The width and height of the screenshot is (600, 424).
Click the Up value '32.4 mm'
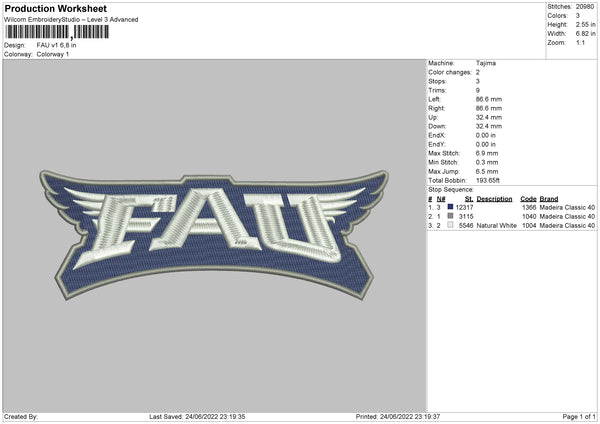pos(489,117)
